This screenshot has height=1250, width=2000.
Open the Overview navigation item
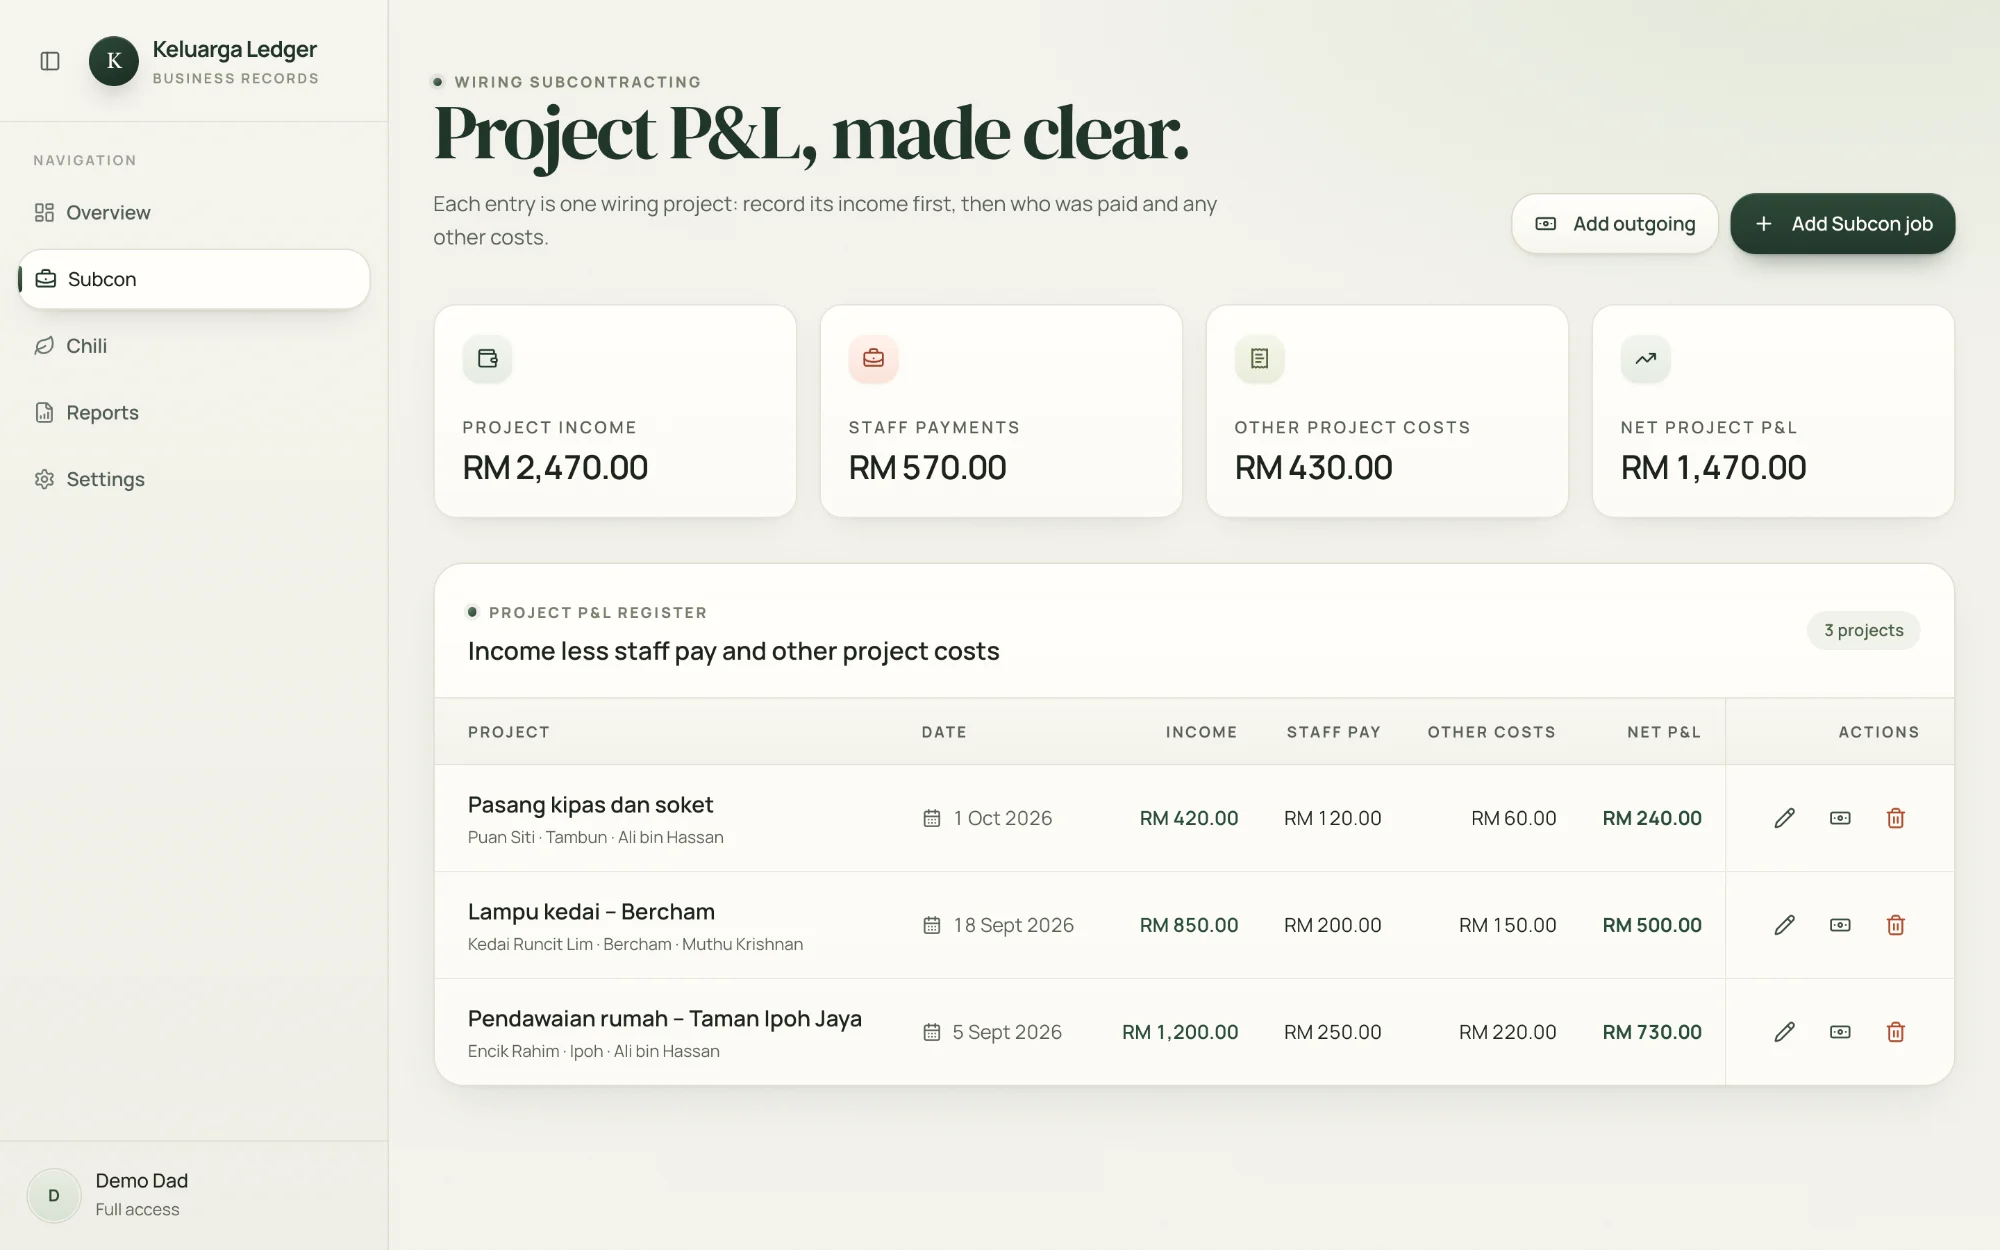pos(194,212)
